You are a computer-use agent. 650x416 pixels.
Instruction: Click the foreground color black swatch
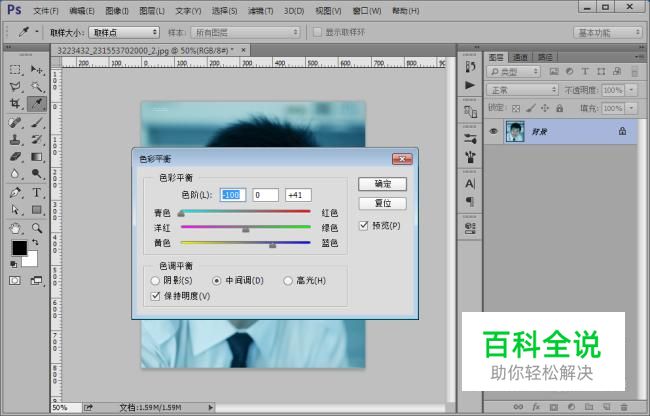pos(18,247)
